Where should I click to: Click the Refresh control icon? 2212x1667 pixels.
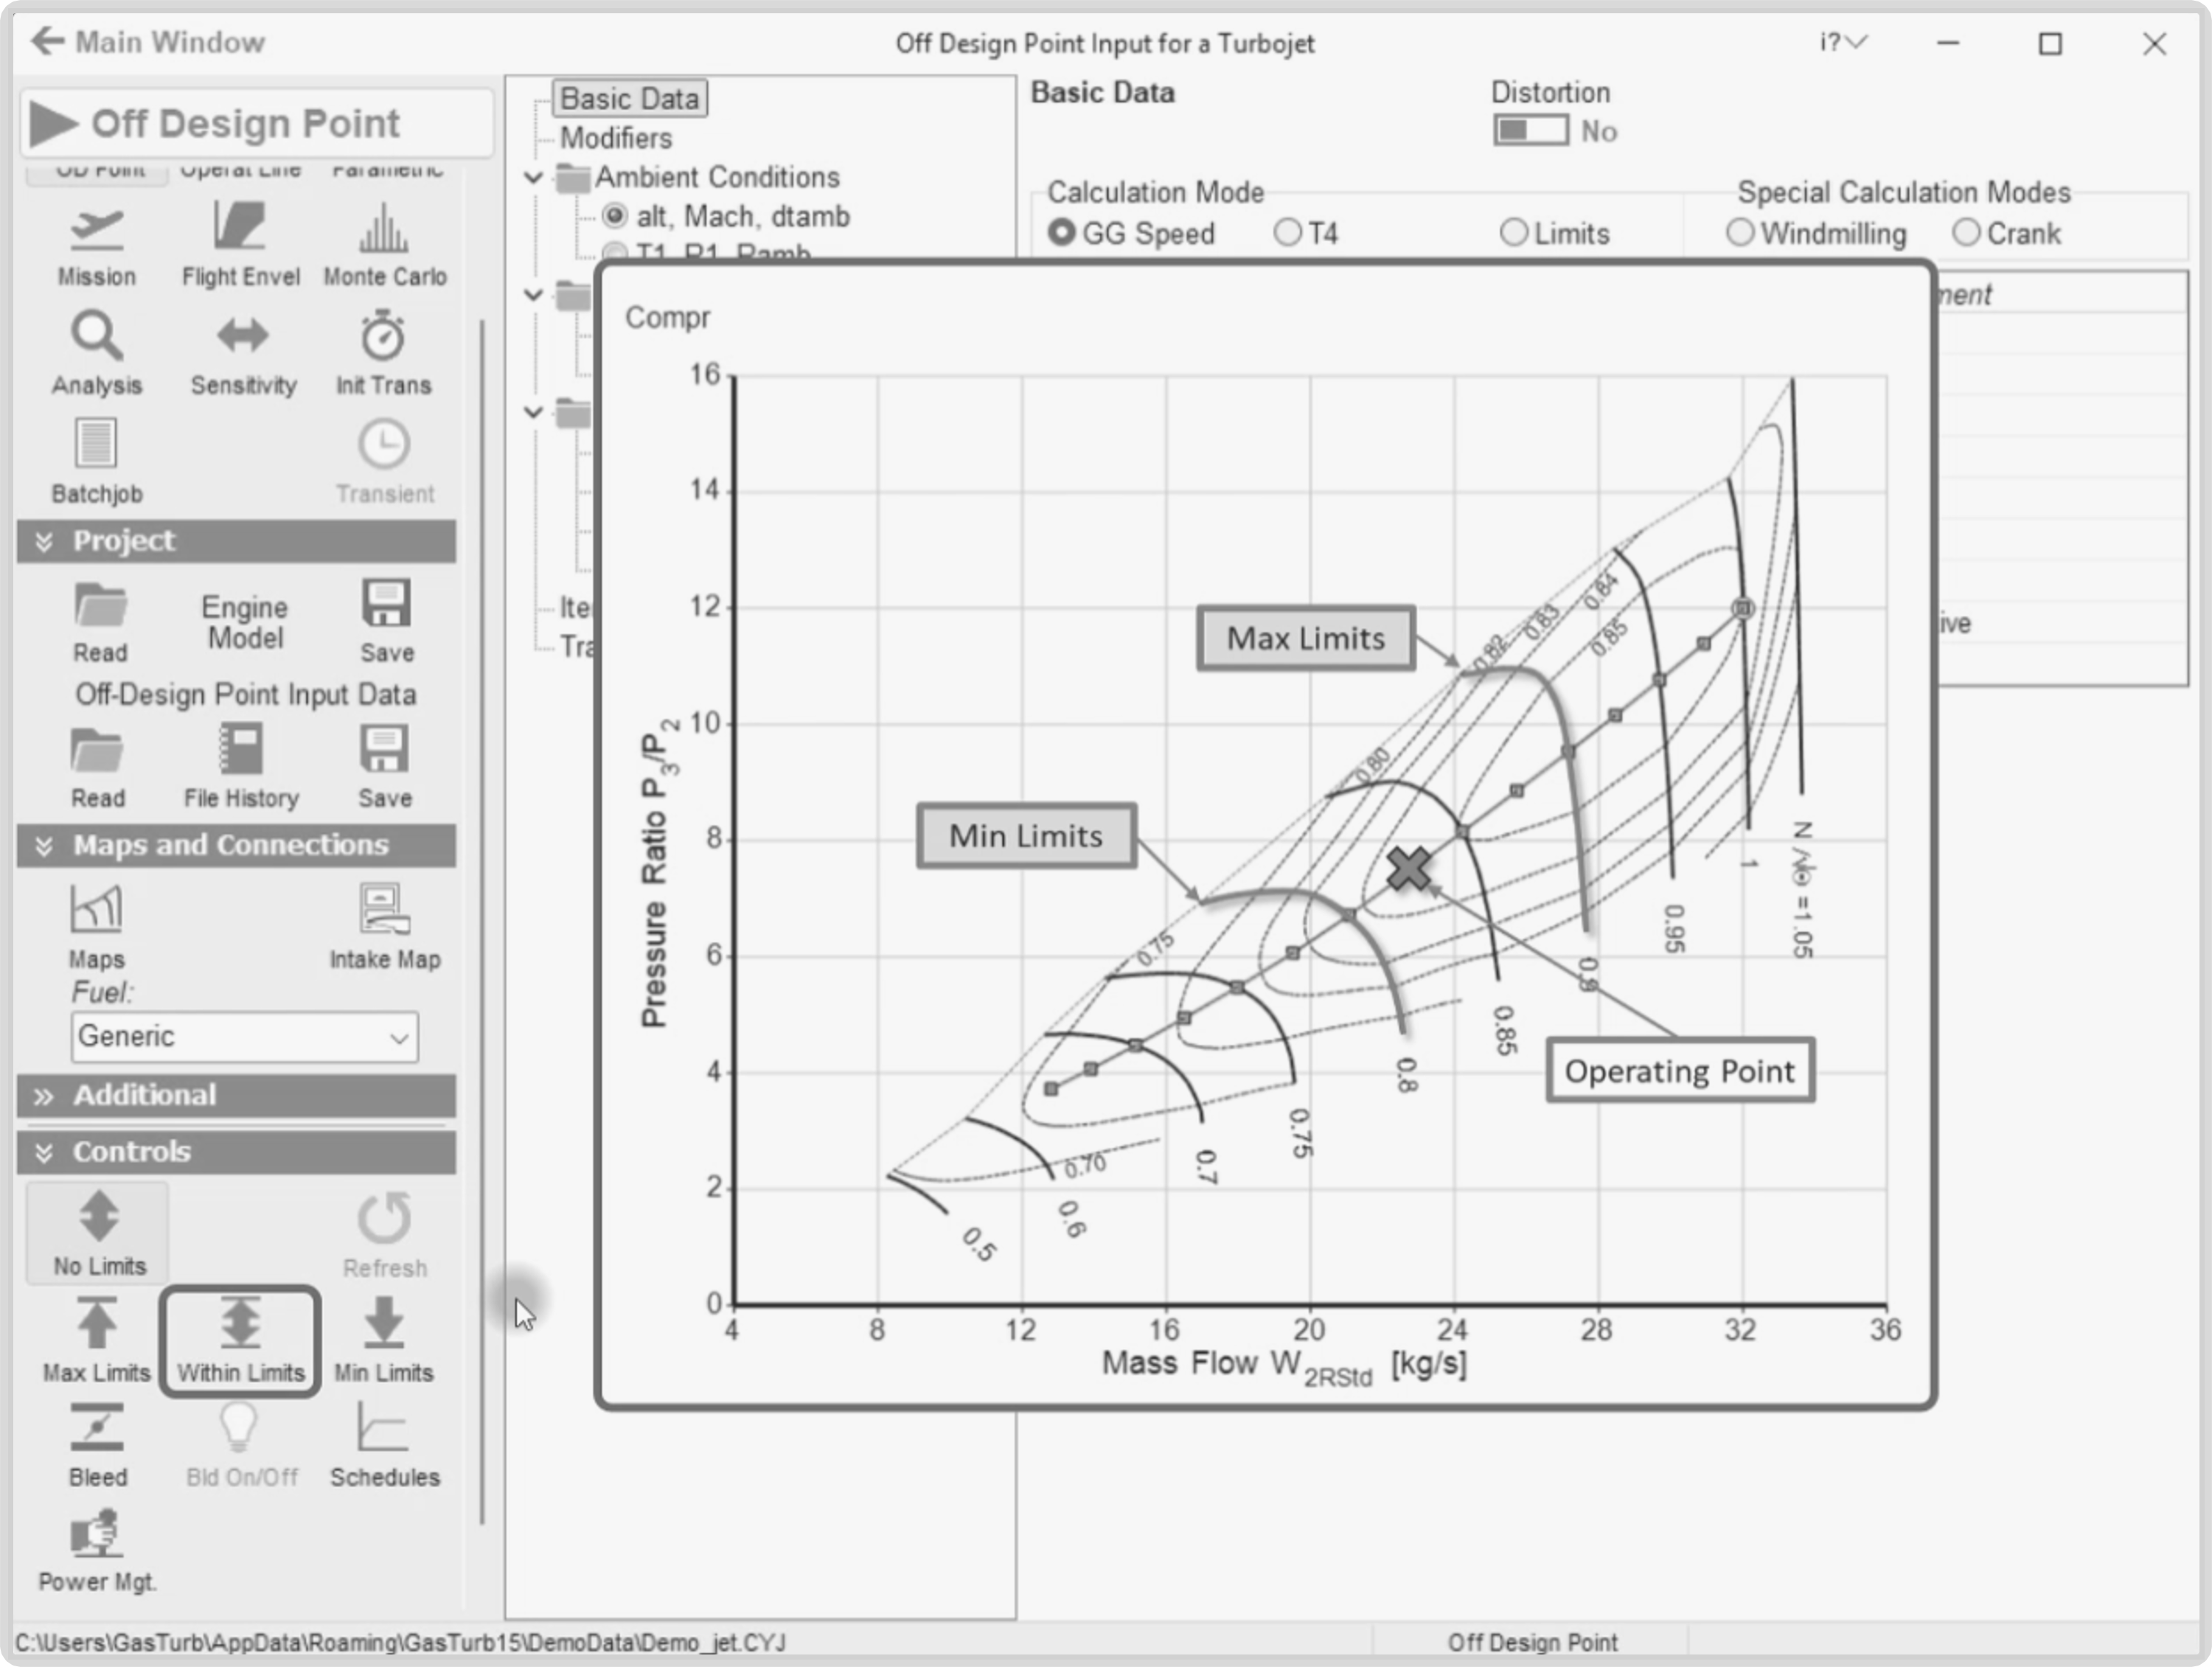[x=384, y=1234]
